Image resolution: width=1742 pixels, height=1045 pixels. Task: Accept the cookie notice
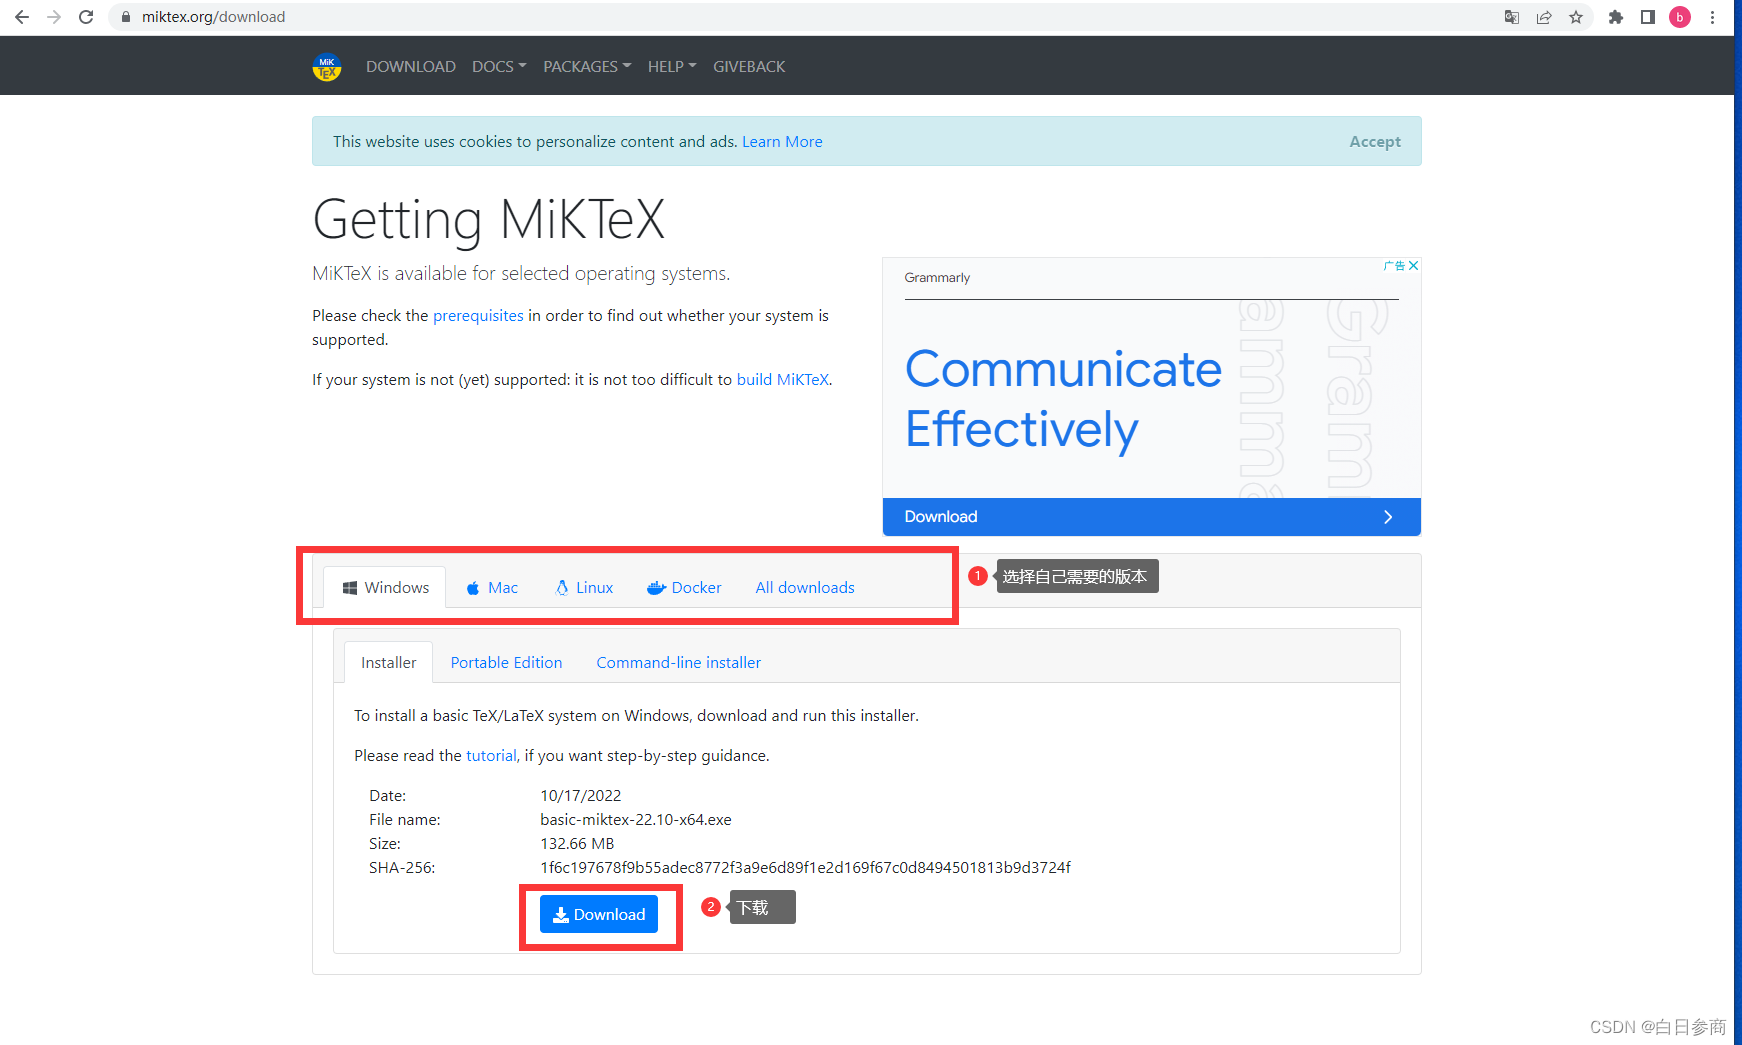[1375, 142]
